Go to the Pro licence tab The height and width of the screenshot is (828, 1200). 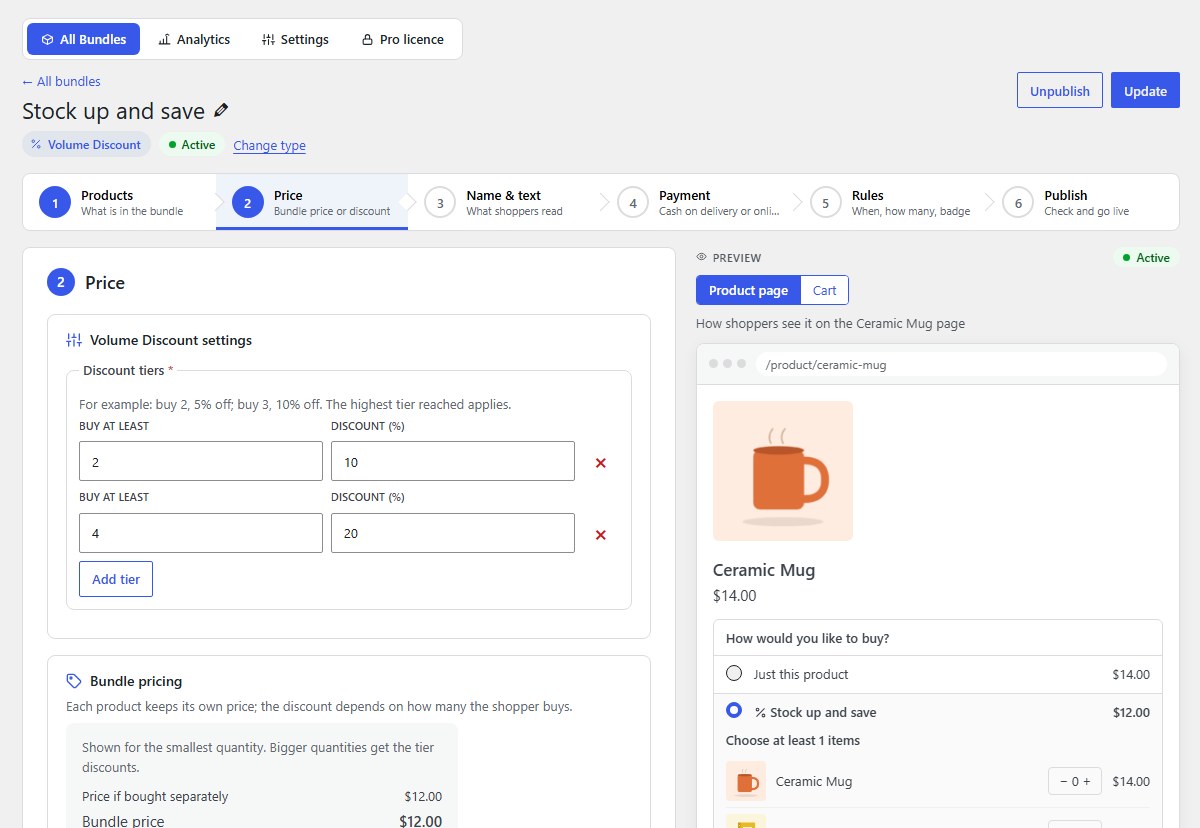click(402, 39)
